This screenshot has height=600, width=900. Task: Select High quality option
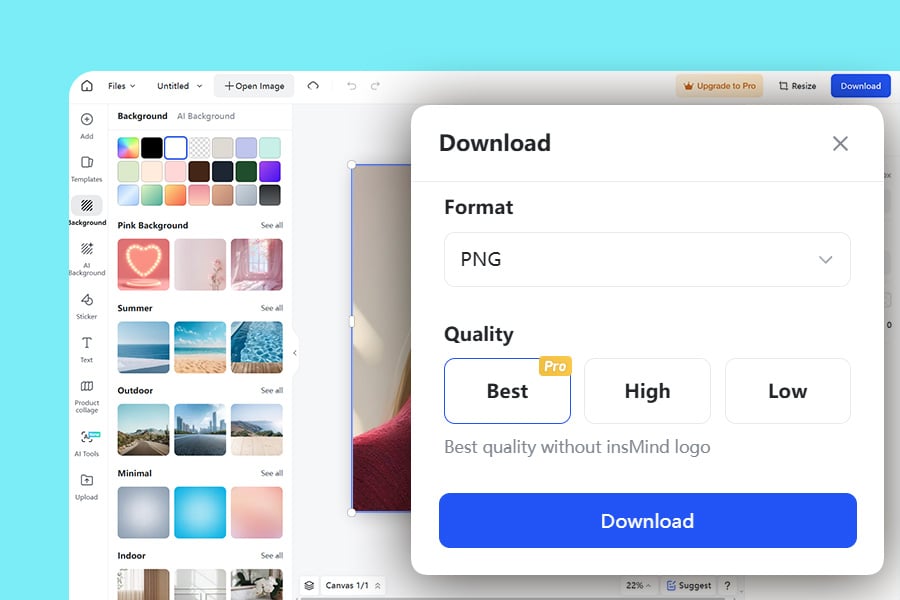647,391
